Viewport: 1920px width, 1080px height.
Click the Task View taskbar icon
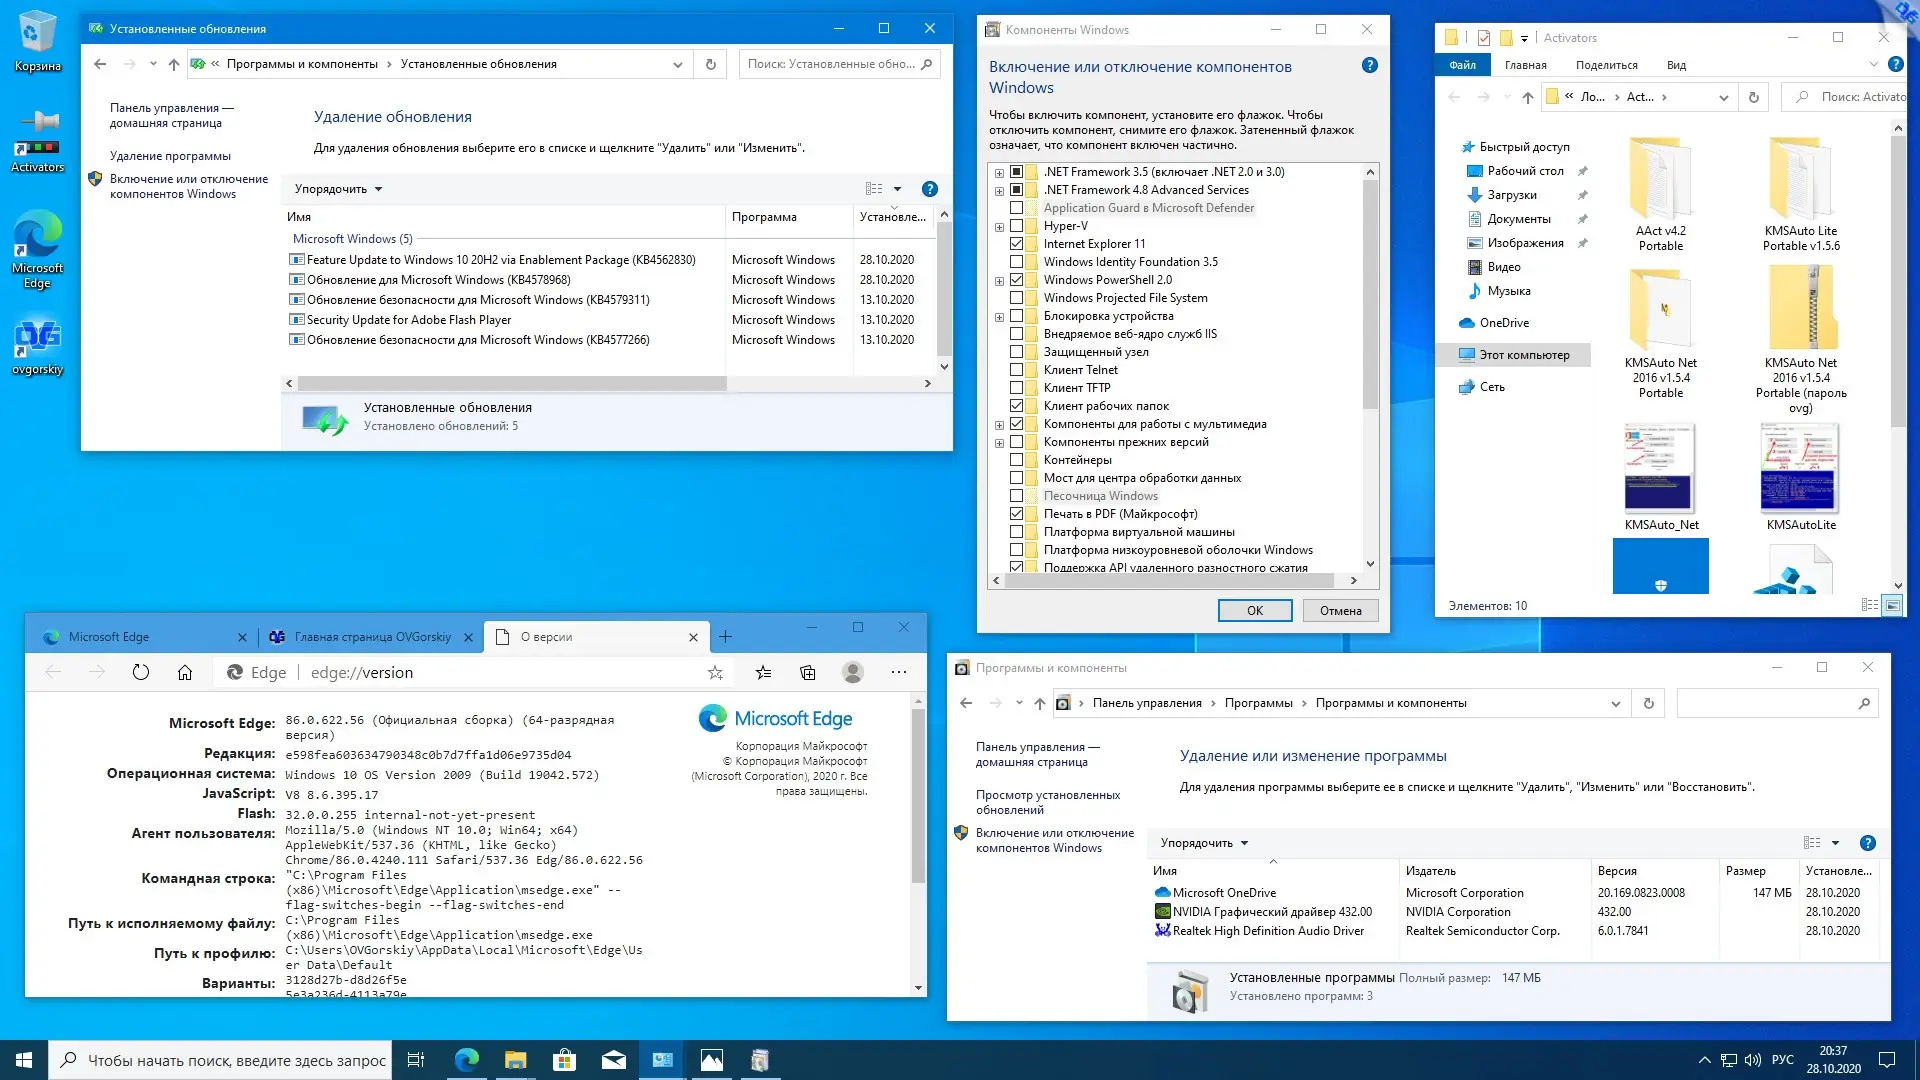tap(416, 1060)
